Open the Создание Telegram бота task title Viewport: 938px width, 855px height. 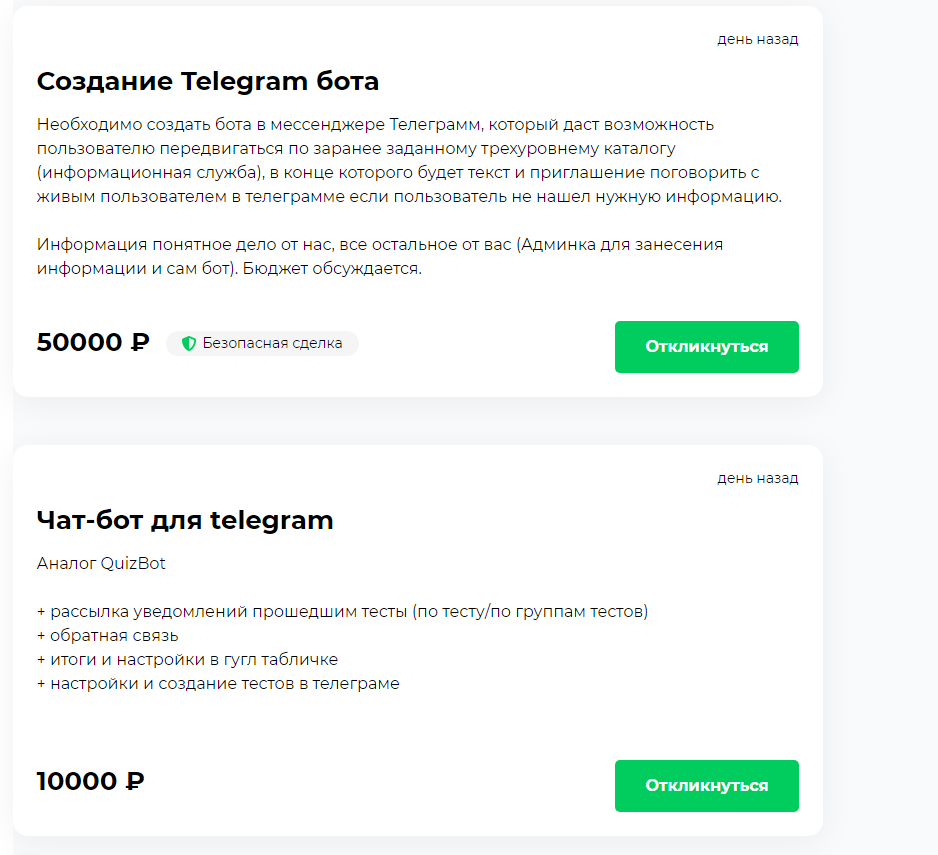(x=208, y=82)
